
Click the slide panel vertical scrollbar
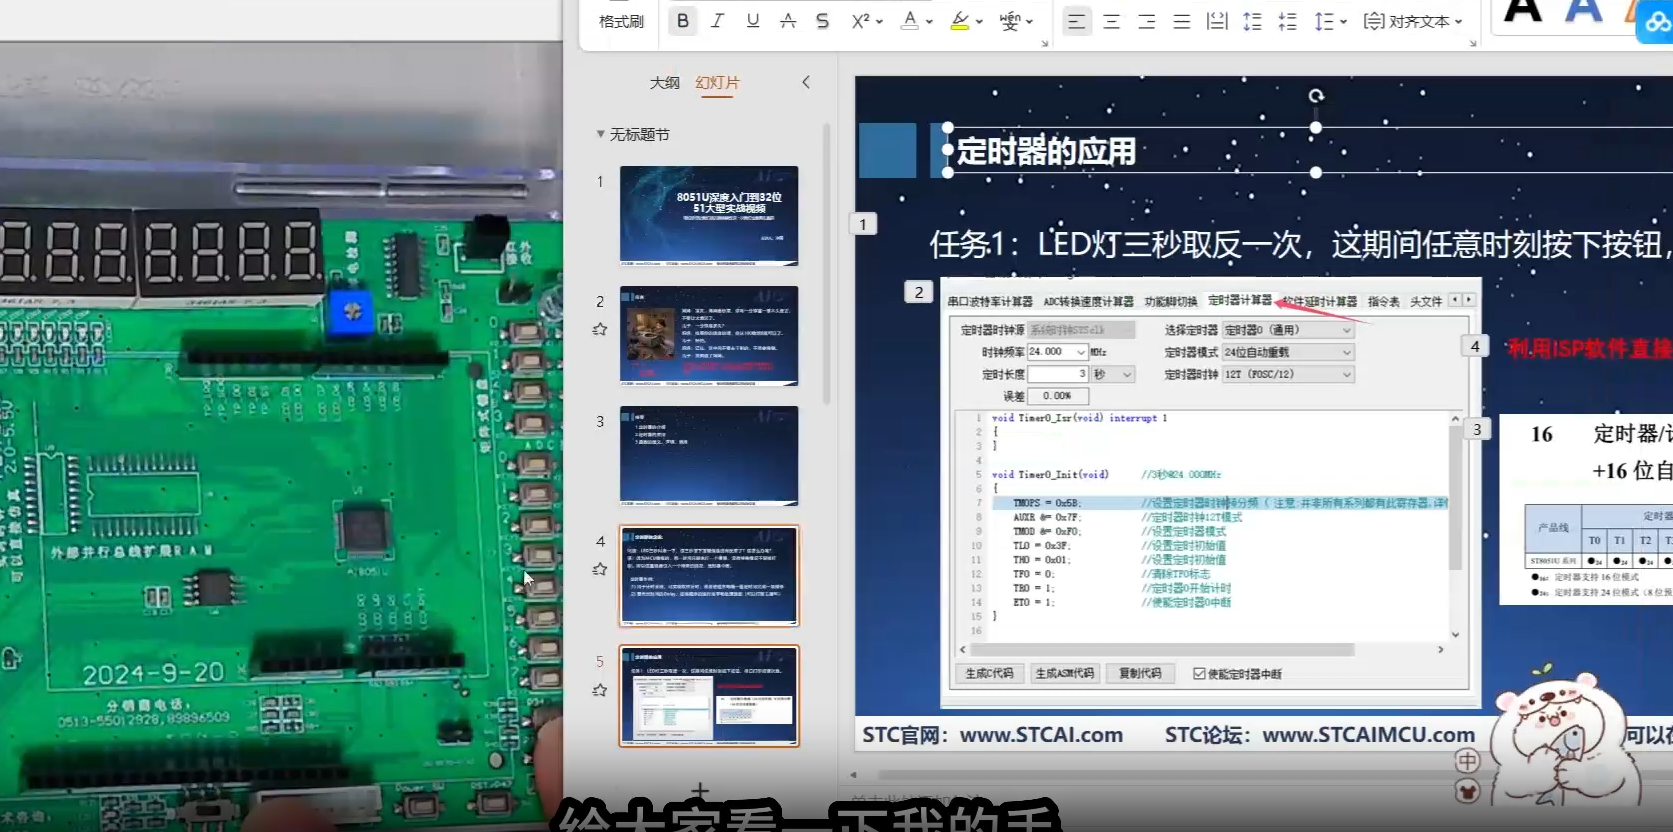pos(827,265)
